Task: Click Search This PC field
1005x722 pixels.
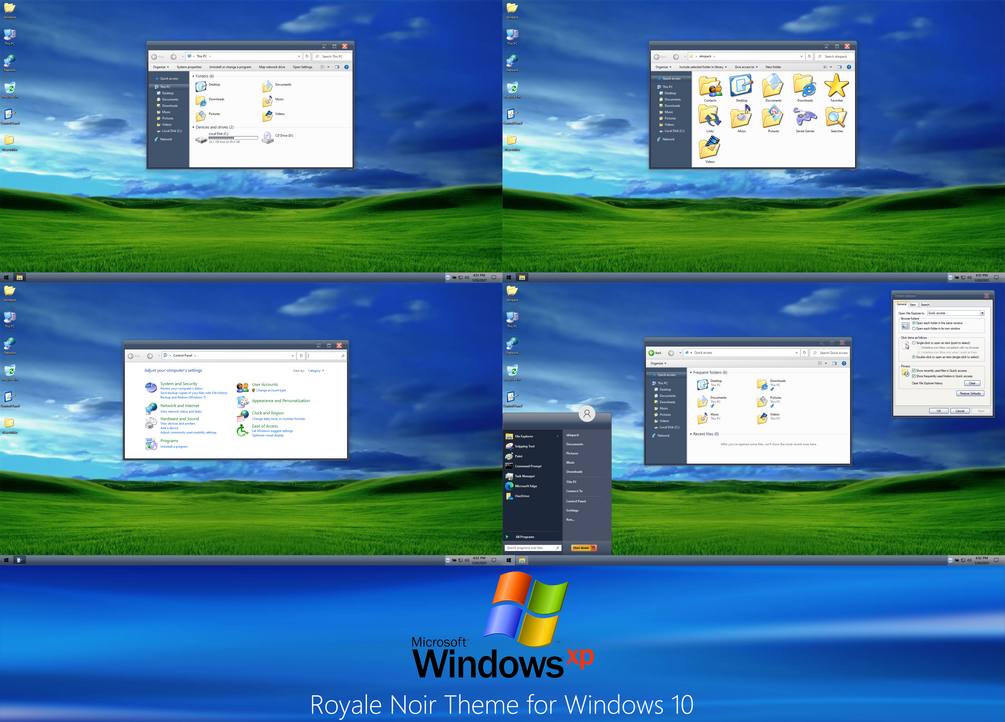Action: [x=333, y=56]
